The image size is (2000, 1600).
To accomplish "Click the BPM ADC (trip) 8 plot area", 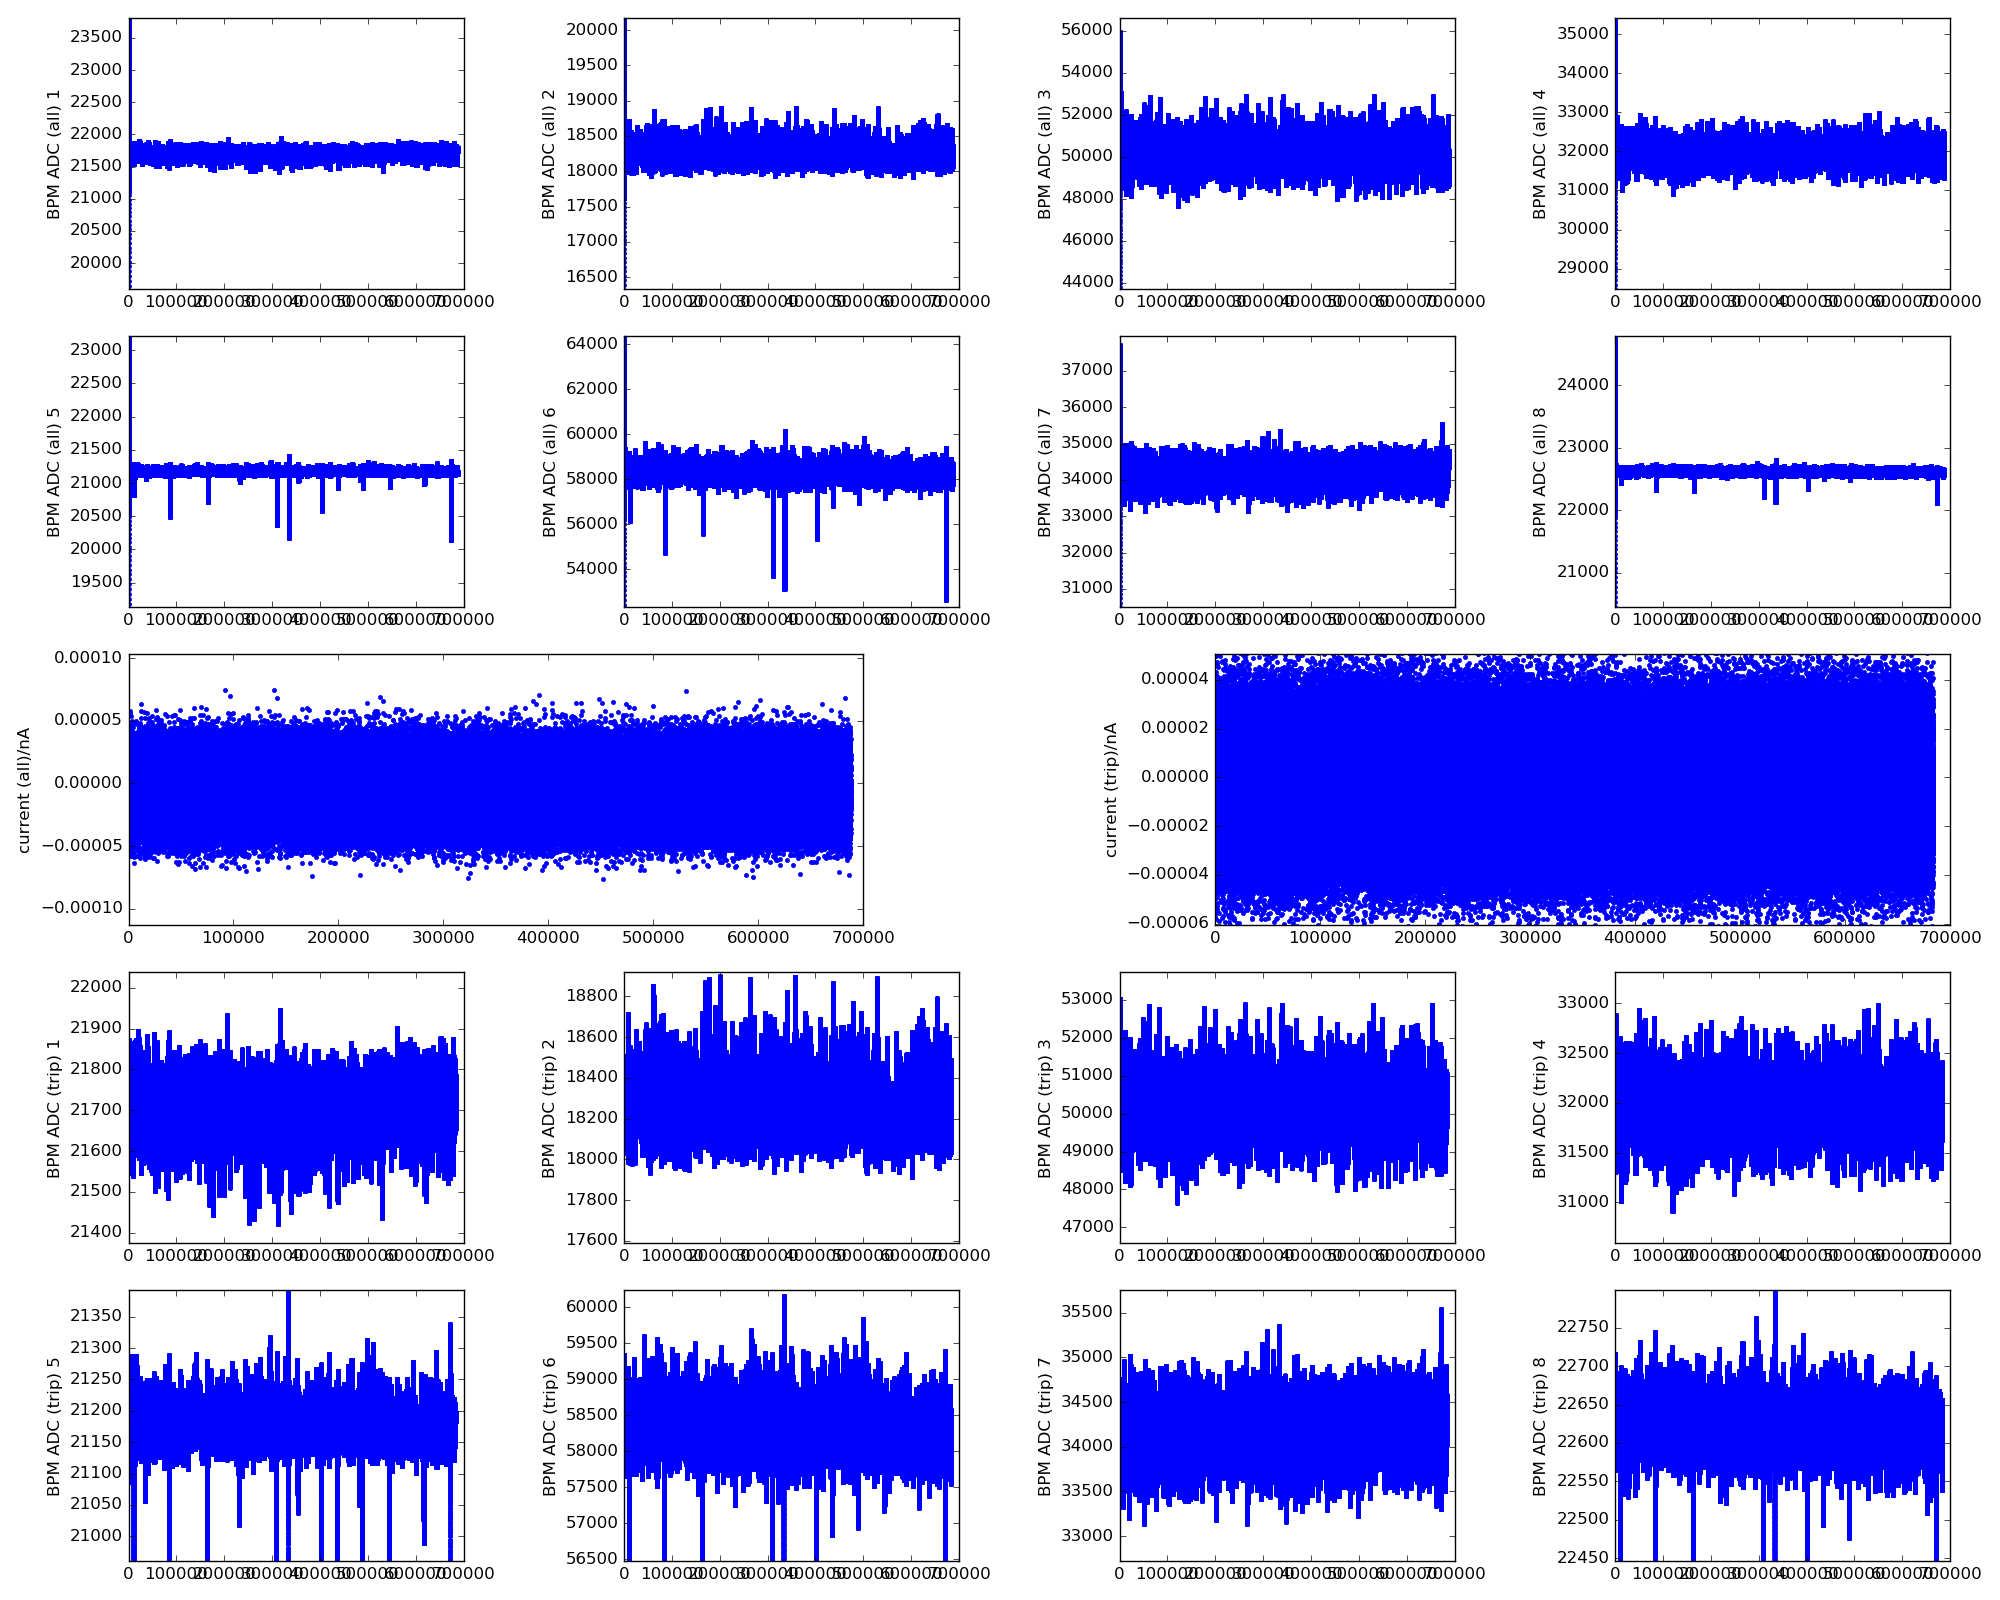I will click(1782, 1425).
